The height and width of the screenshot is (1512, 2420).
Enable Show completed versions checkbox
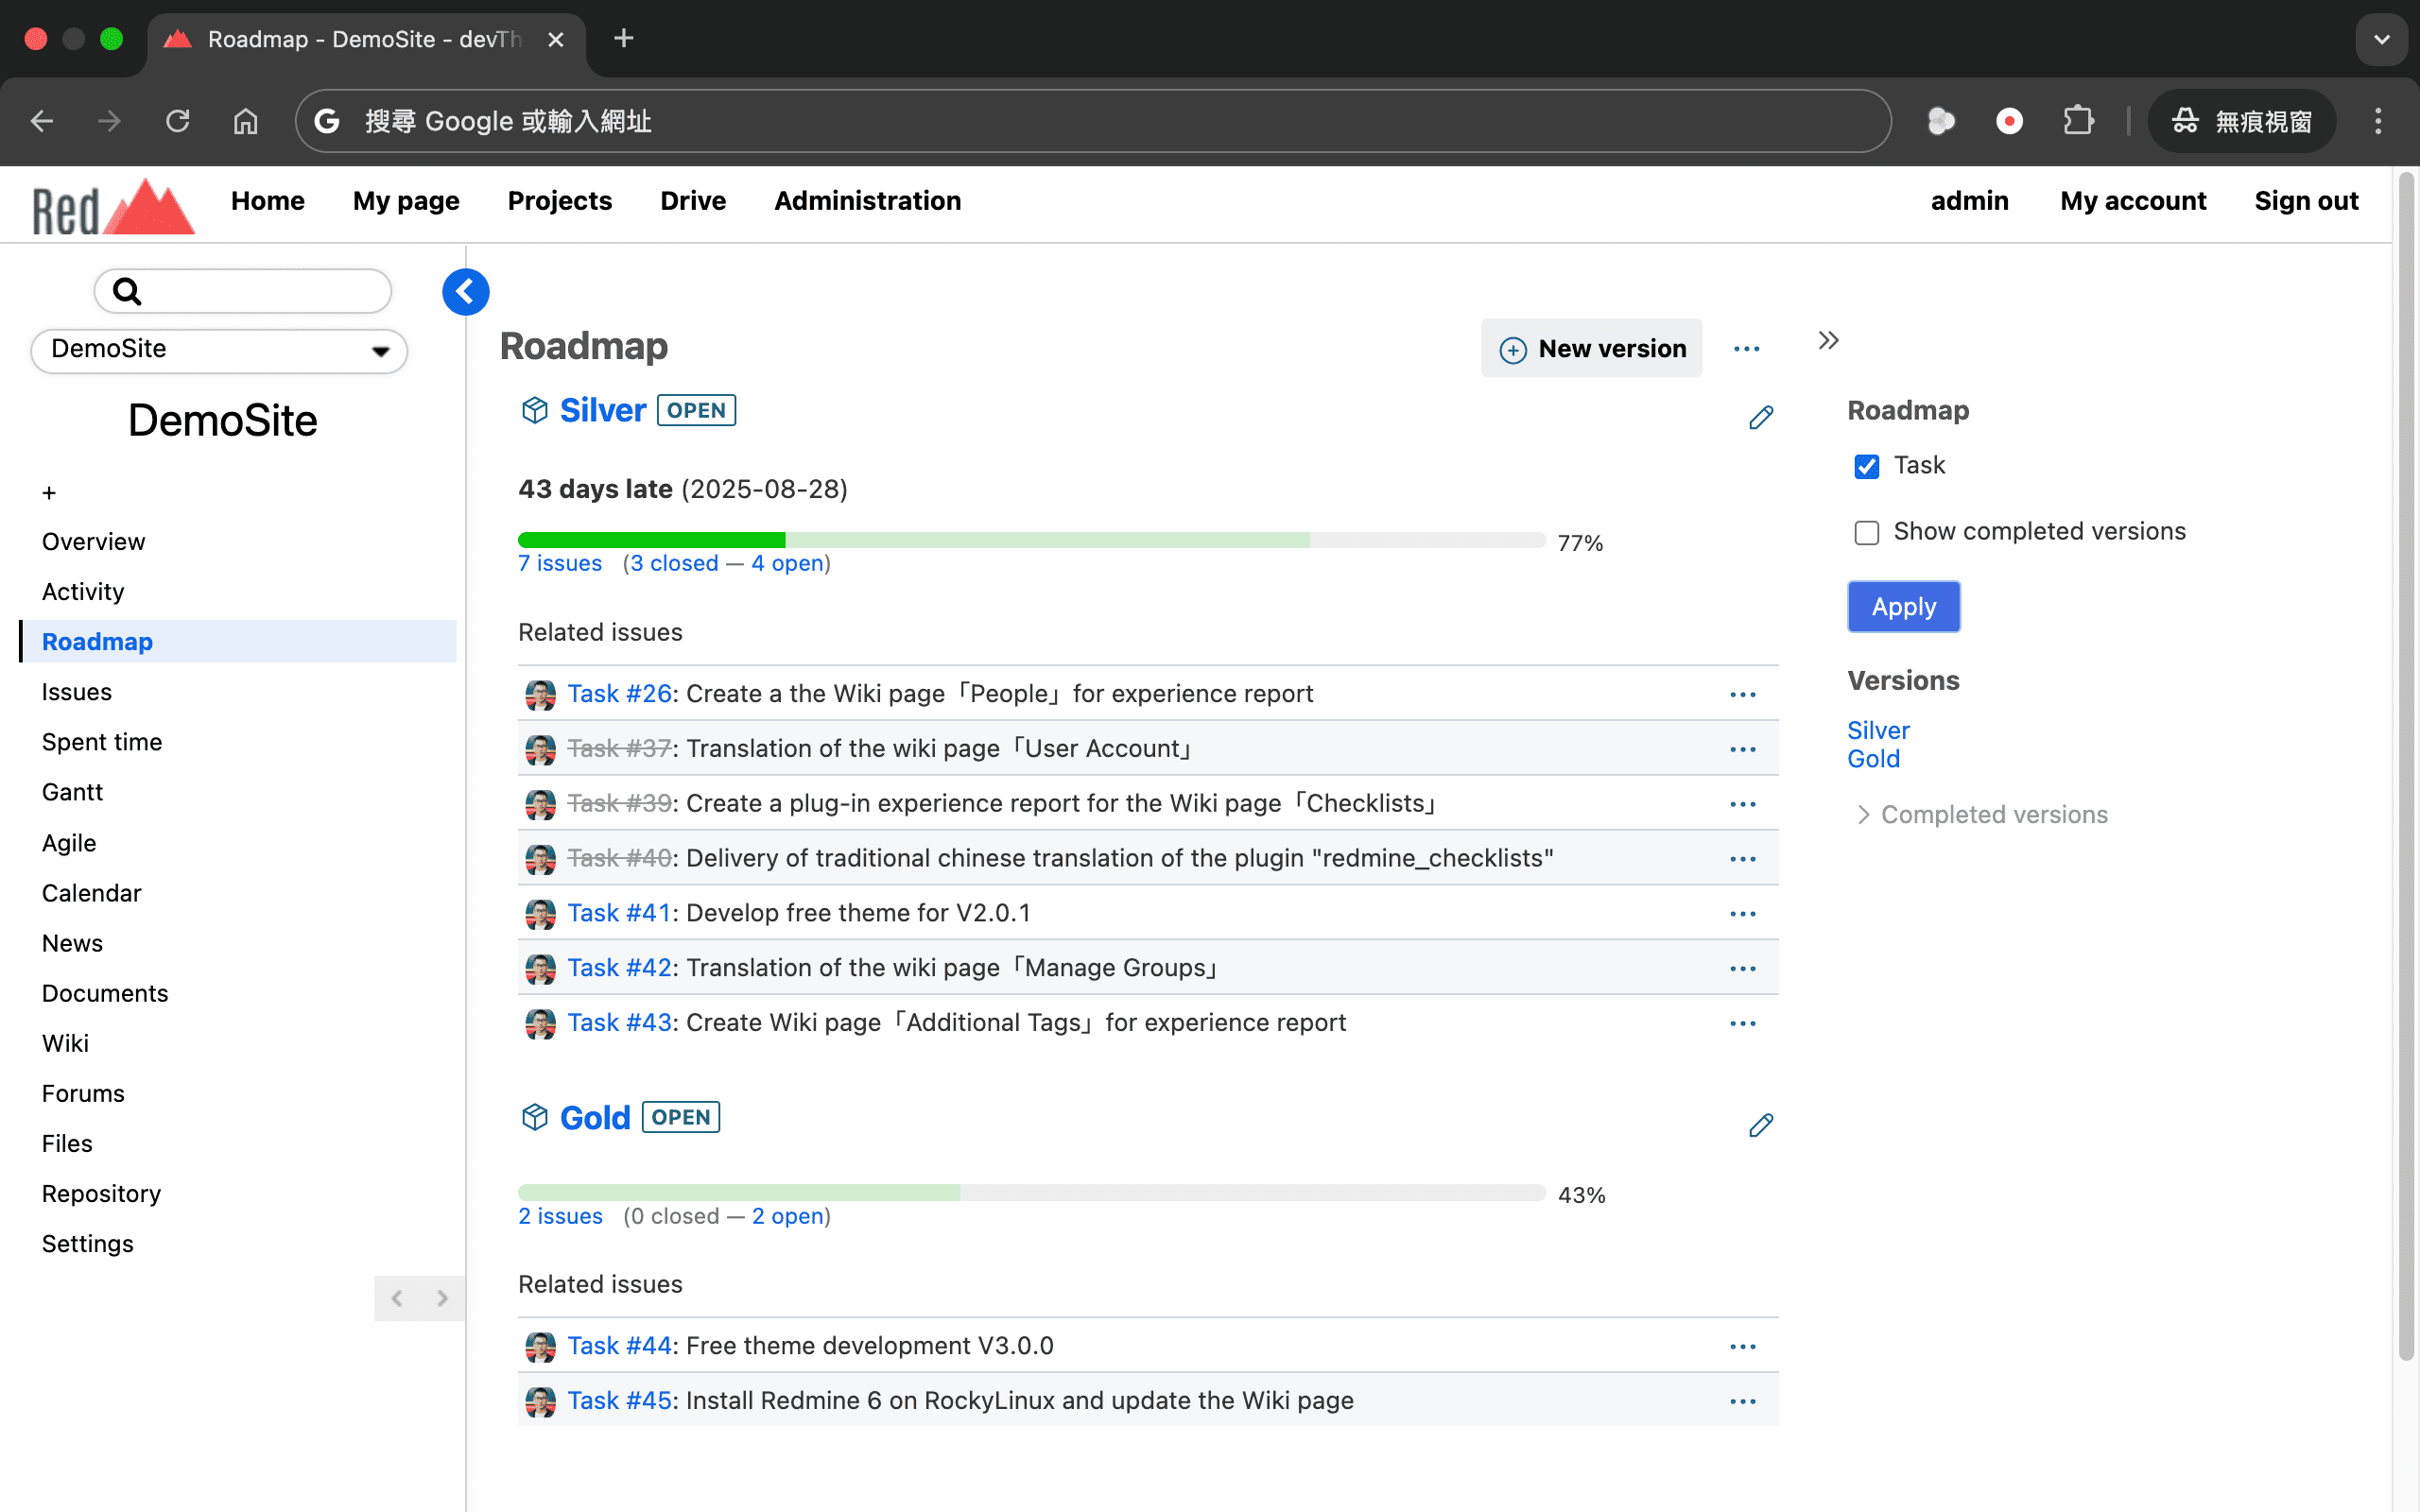point(1866,533)
